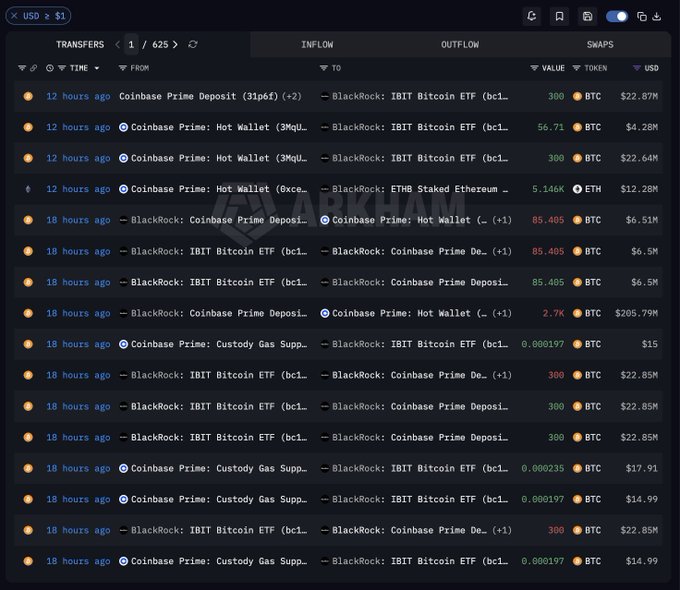Image resolution: width=680 pixels, height=590 pixels.
Task: Remove the USD ≥ $1 filter chip
Action: tap(14, 16)
